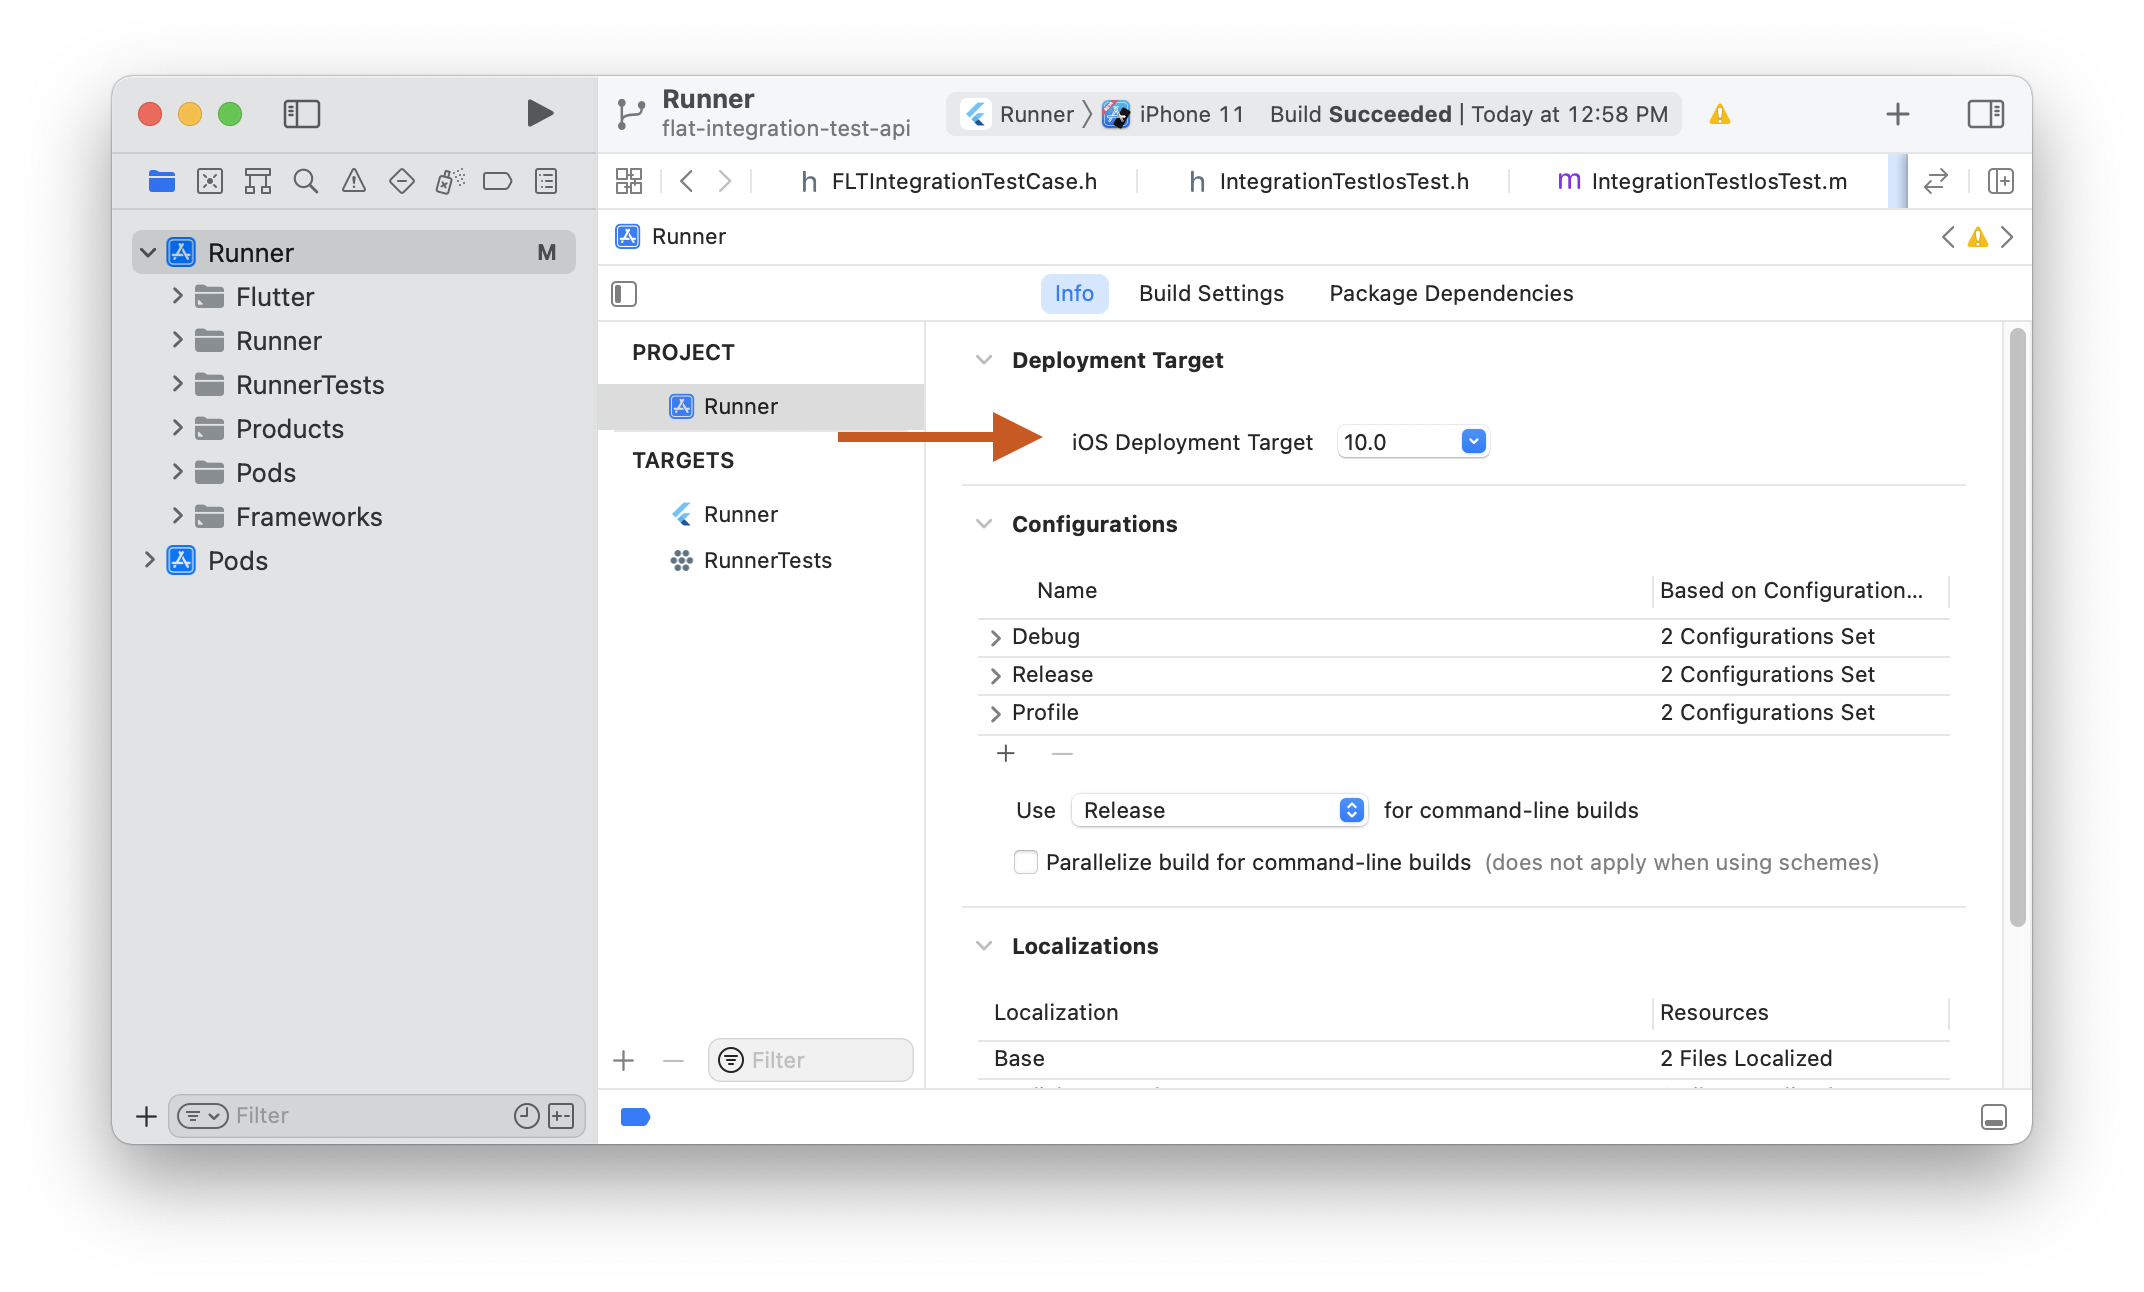2144x1292 pixels.
Task: Click the Run button to build and run
Action: (x=539, y=113)
